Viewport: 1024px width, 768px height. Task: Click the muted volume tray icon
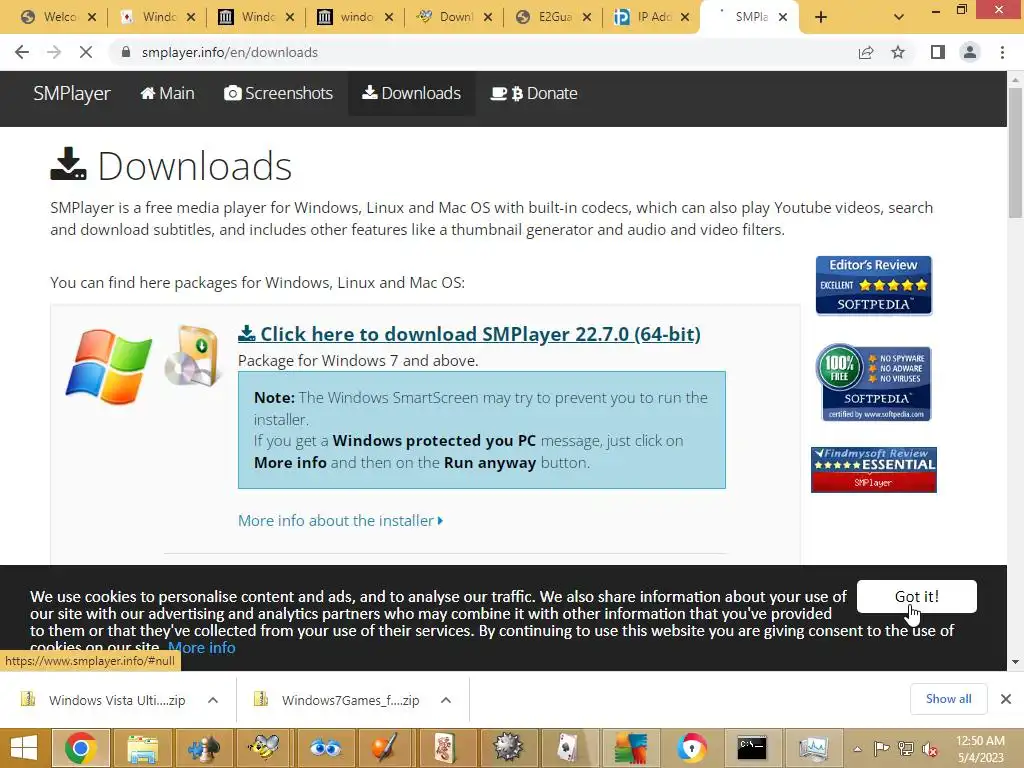(x=930, y=749)
